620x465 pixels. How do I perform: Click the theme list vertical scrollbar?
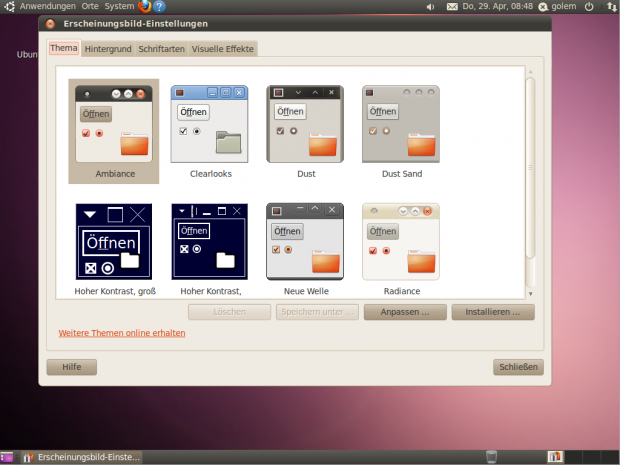(x=530, y=180)
